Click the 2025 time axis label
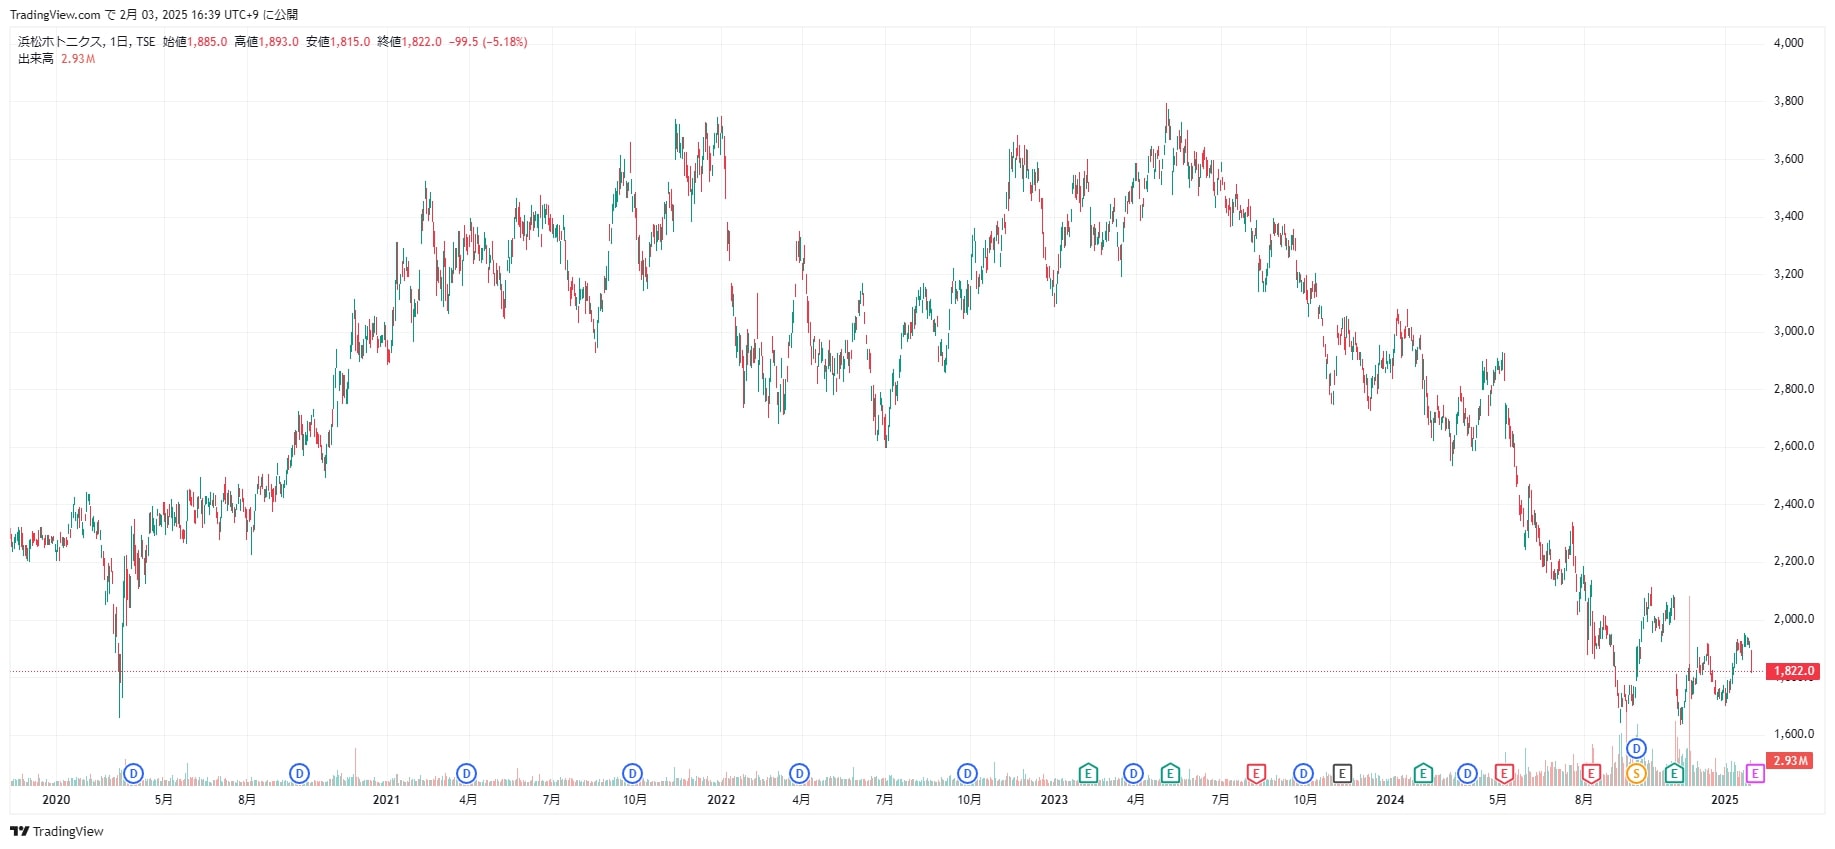This screenshot has width=1835, height=849. point(1725,800)
